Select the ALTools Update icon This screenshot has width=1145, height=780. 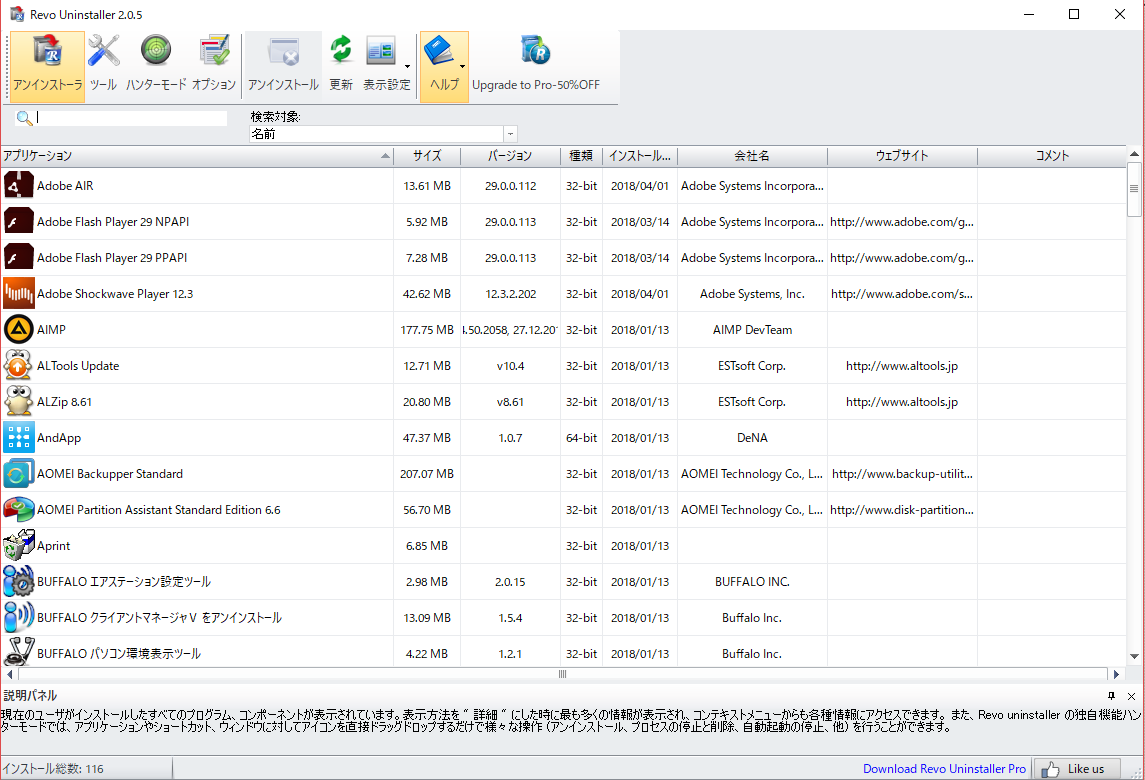coord(18,365)
